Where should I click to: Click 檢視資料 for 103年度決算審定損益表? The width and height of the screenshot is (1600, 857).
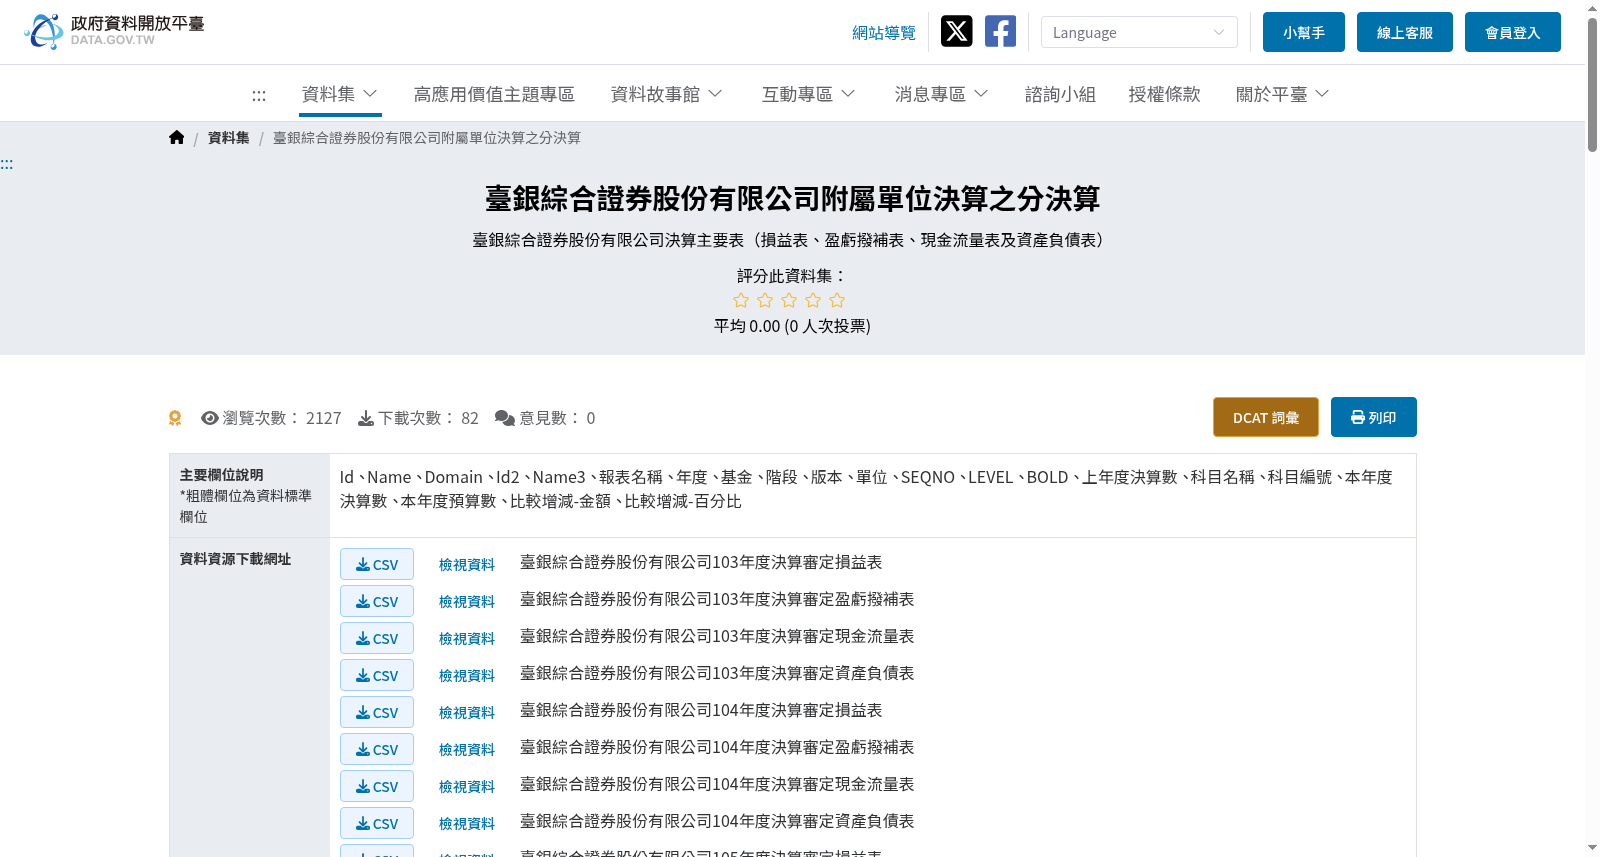[467, 565]
